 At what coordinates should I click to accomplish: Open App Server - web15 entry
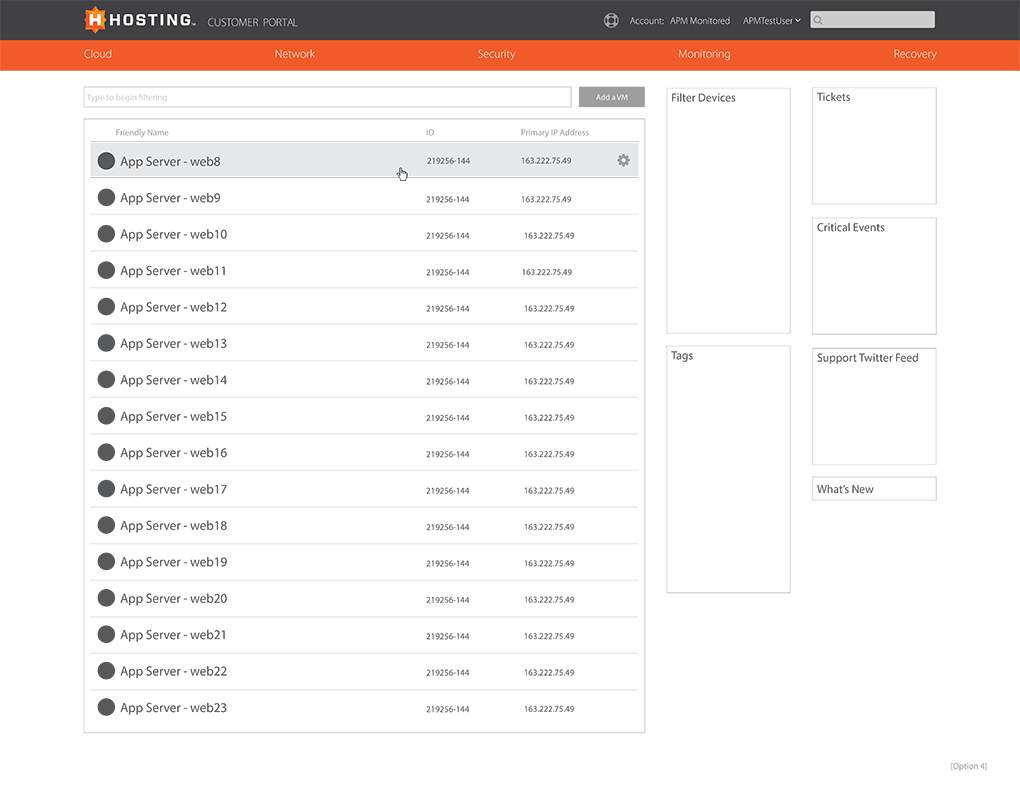click(173, 416)
